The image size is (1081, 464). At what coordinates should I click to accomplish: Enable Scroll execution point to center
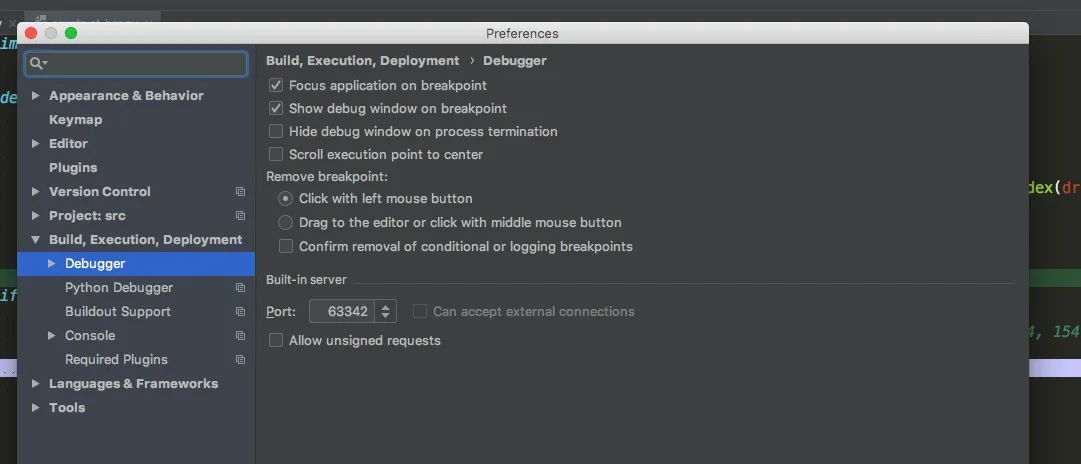[277, 155]
